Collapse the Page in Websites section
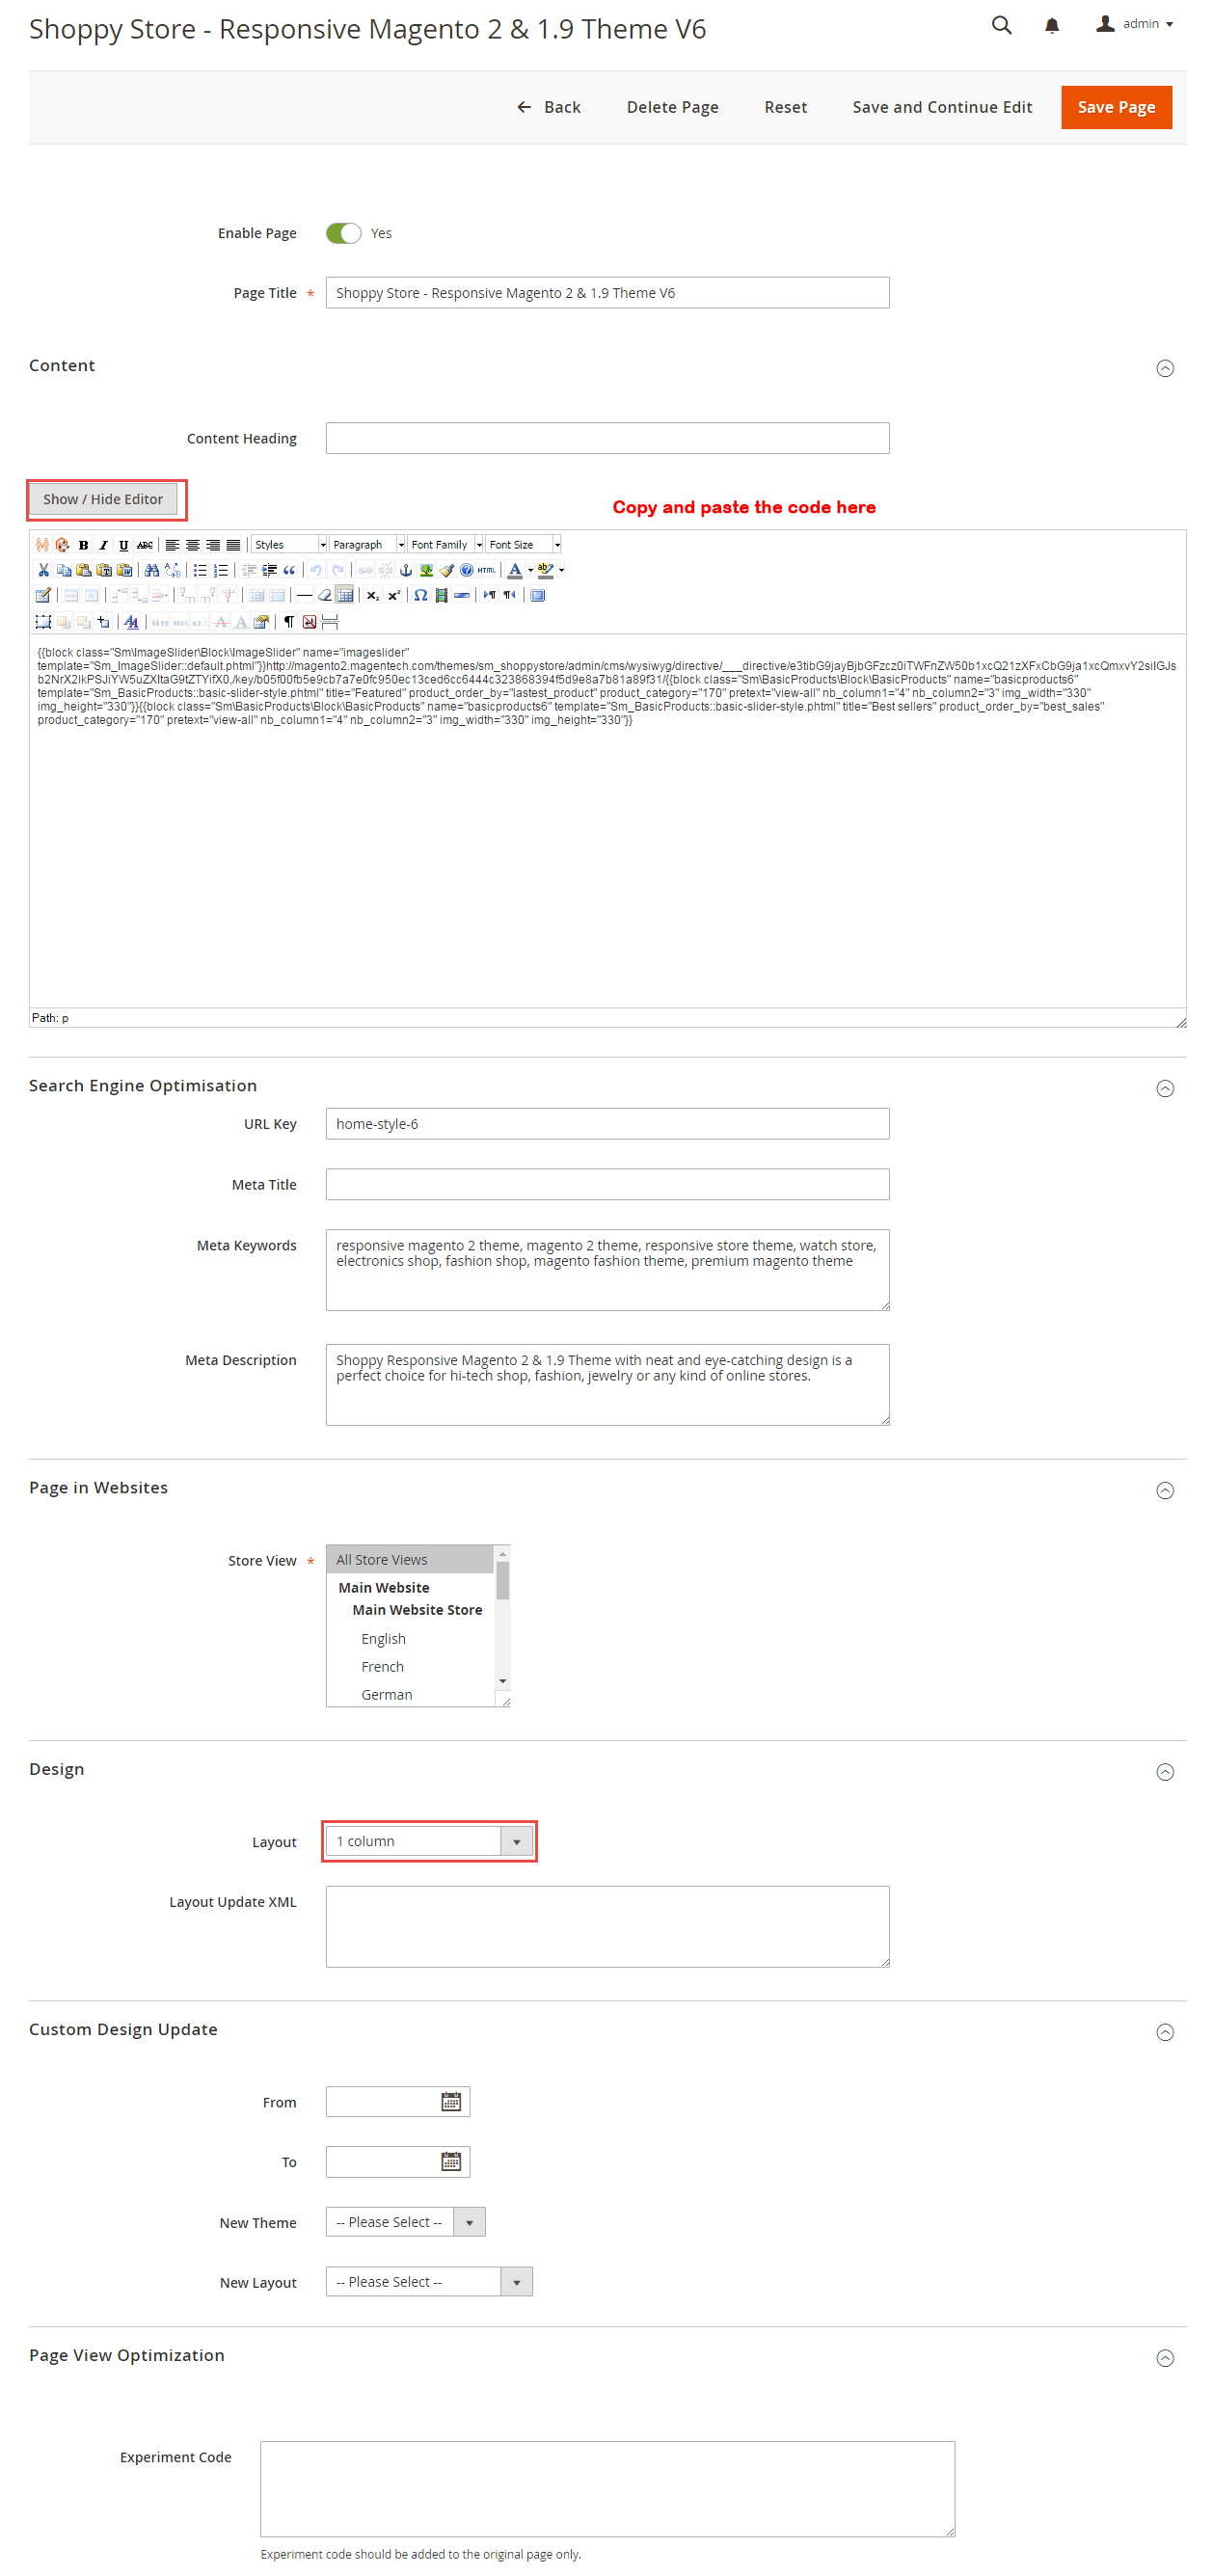Image resolution: width=1213 pixels, height=2576 pixels. (x=1165, y=1490)
